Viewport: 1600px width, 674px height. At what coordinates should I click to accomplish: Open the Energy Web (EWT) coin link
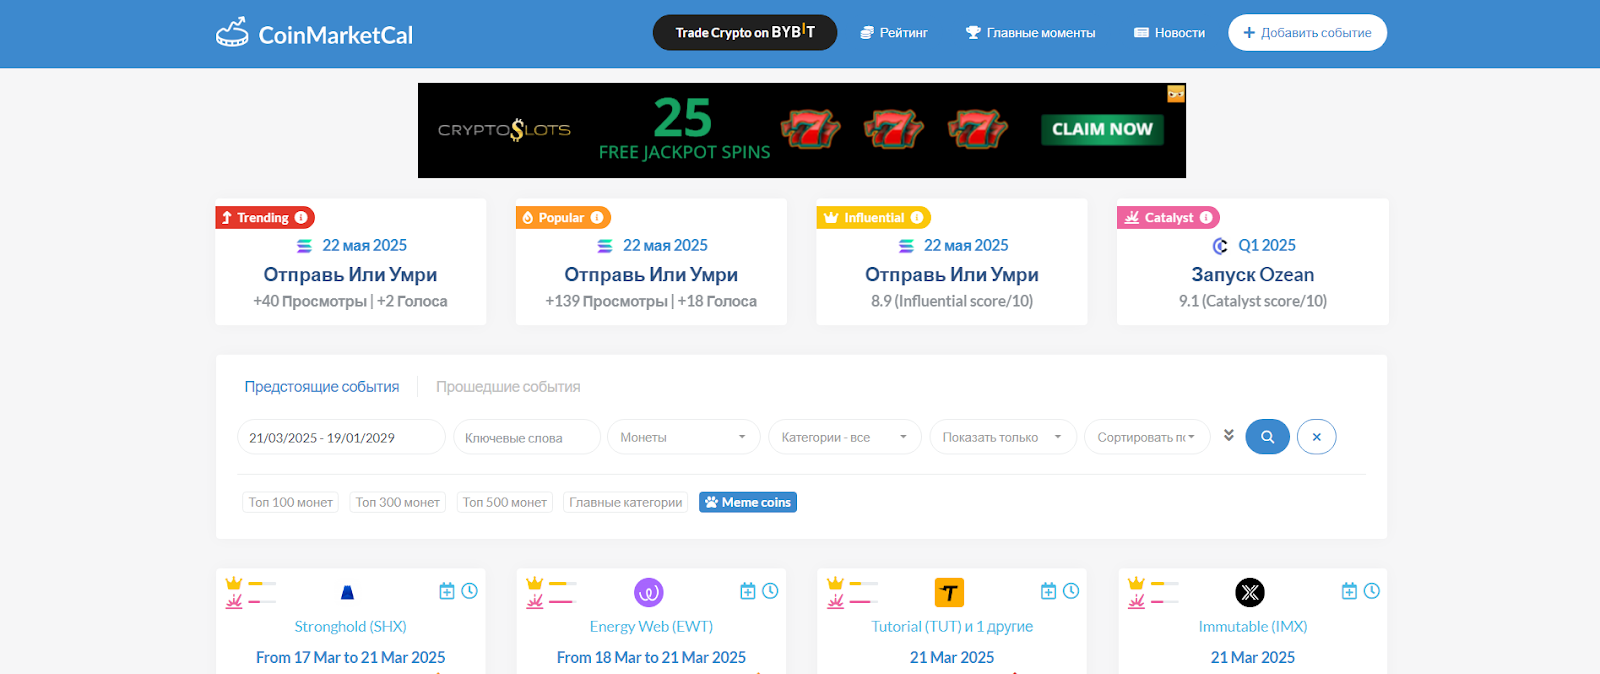pos(651,627)
